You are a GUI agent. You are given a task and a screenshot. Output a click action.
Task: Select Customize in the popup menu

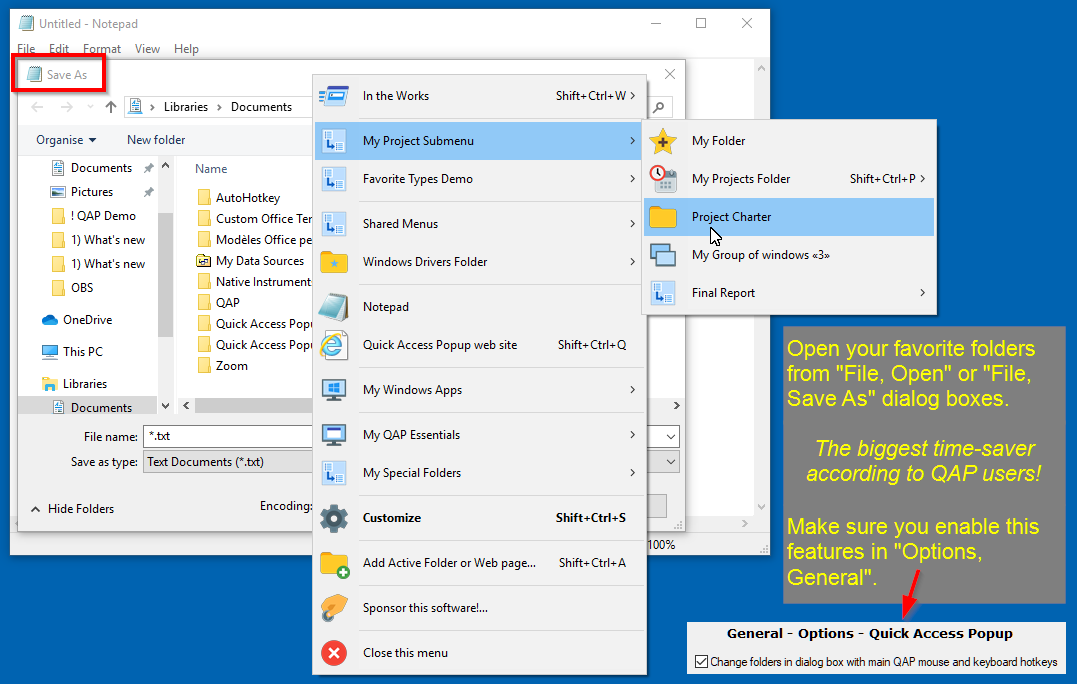[480, 518]
